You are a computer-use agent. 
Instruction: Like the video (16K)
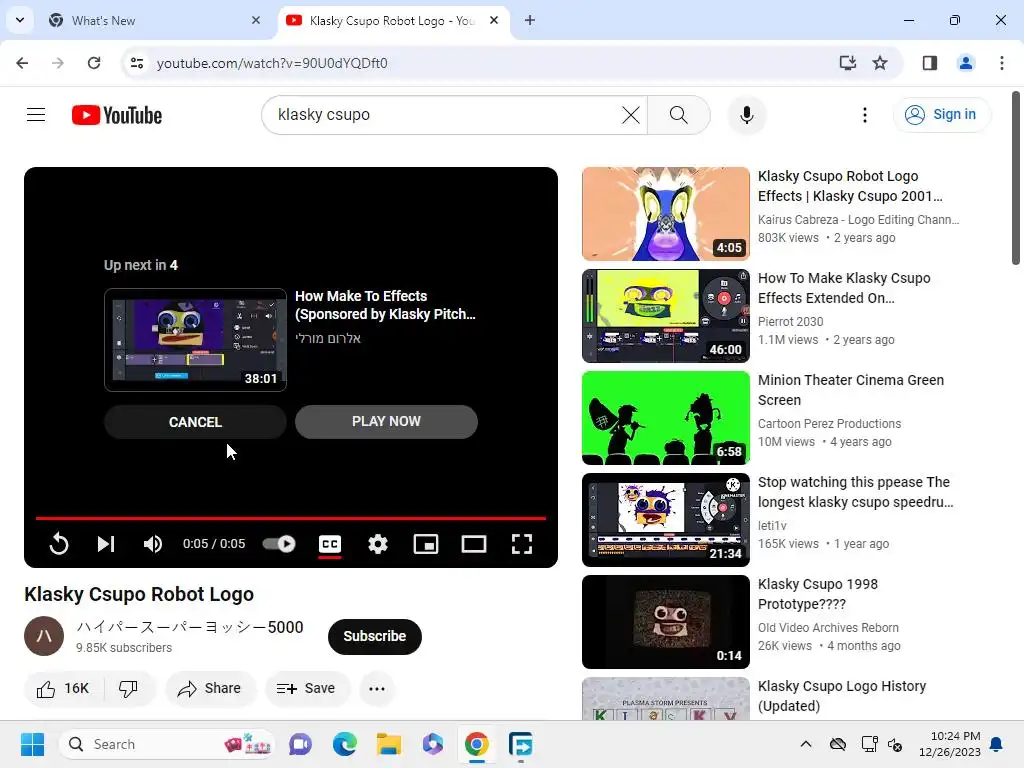click(63, 688)
